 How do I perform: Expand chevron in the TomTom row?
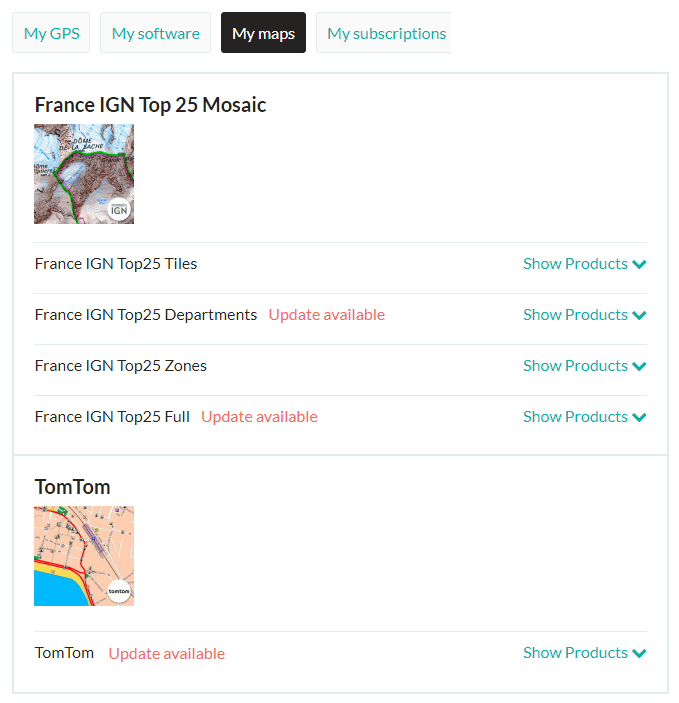[x=639, y=654]
